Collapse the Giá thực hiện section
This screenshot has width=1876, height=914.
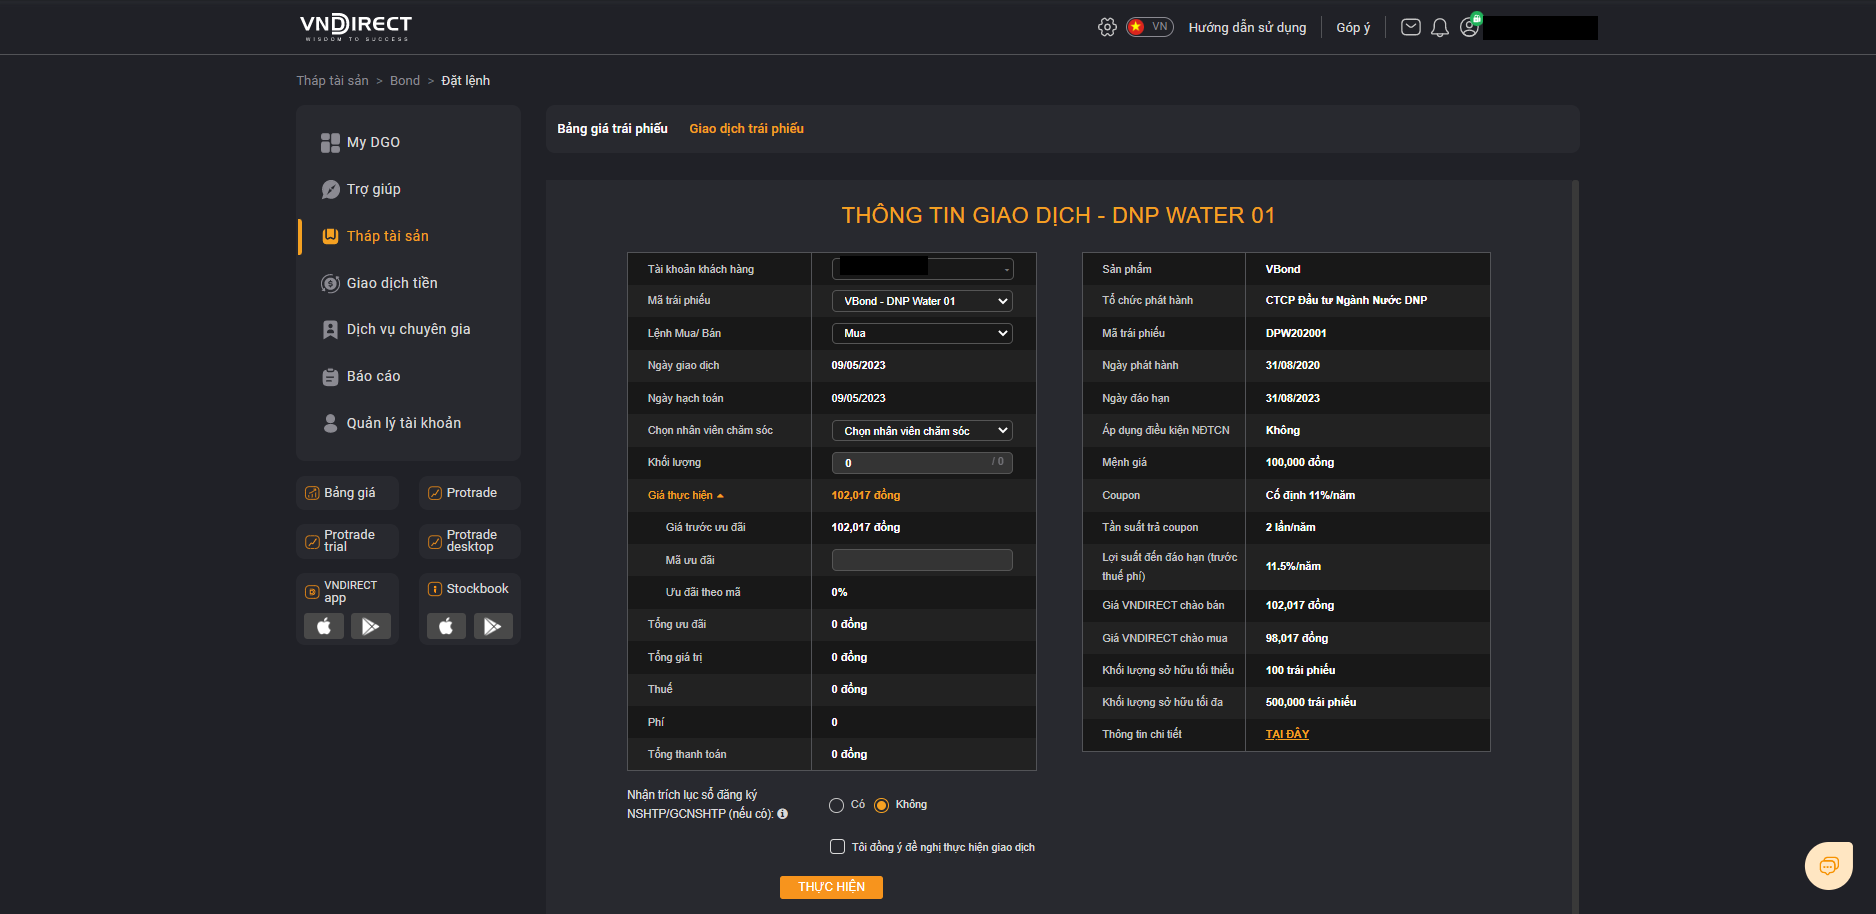coord(685,495)
